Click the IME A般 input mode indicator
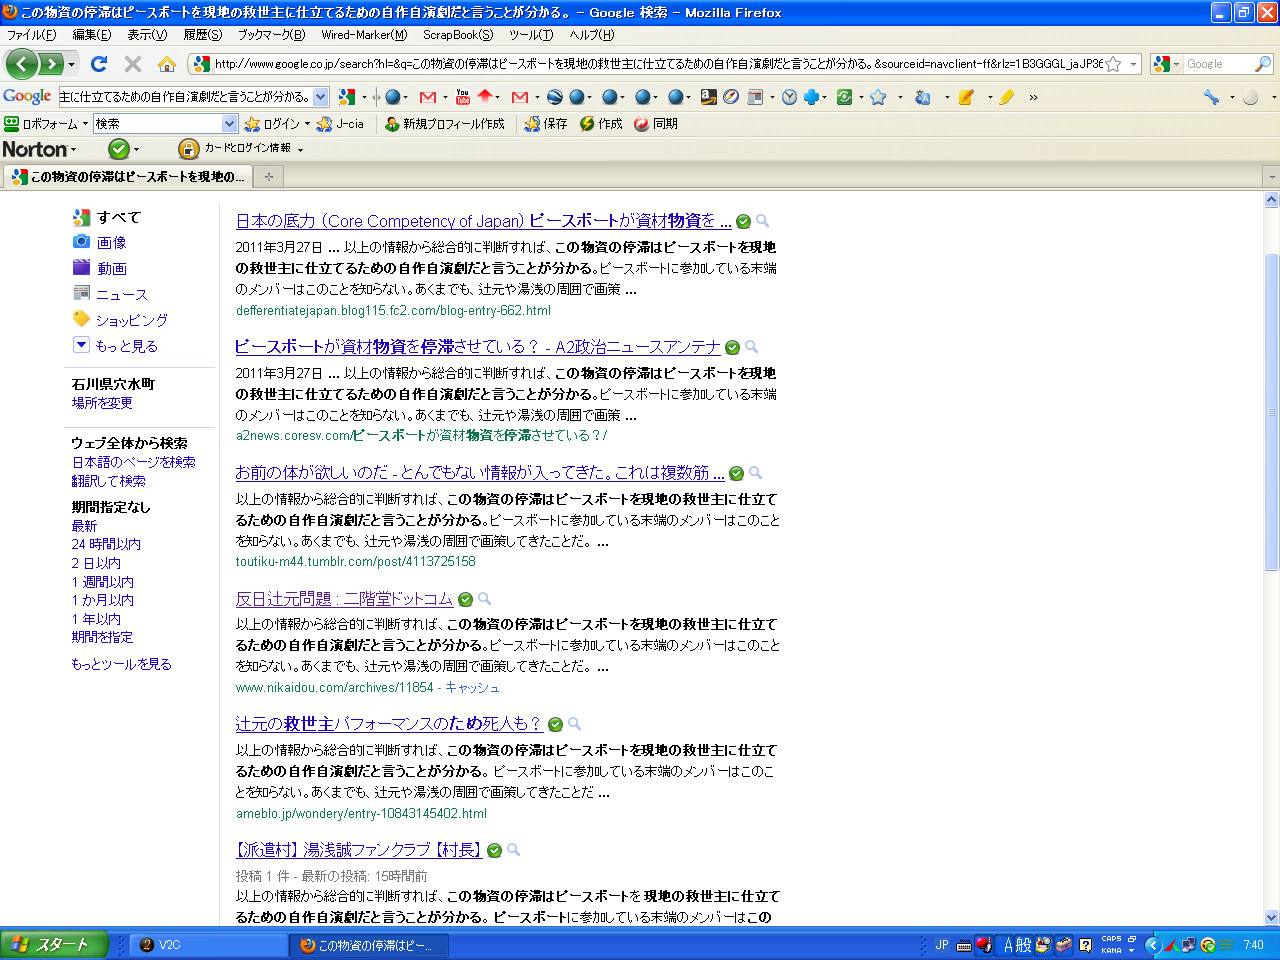This screenshot has width=1280, height=960. click(x=1016, y=945)
